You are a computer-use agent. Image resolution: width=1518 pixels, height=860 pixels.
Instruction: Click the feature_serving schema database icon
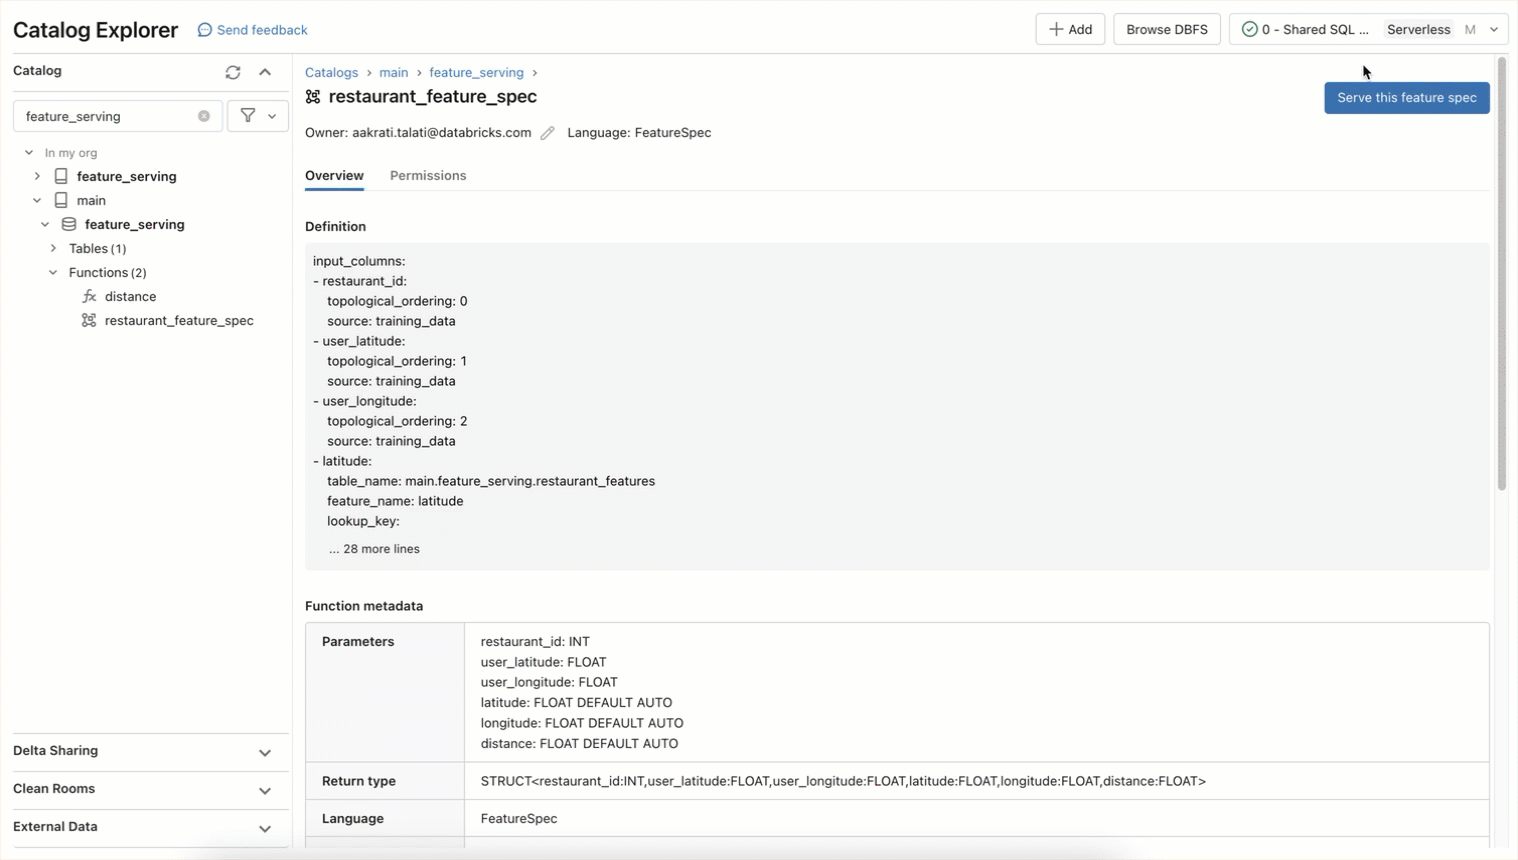[69, 225]
